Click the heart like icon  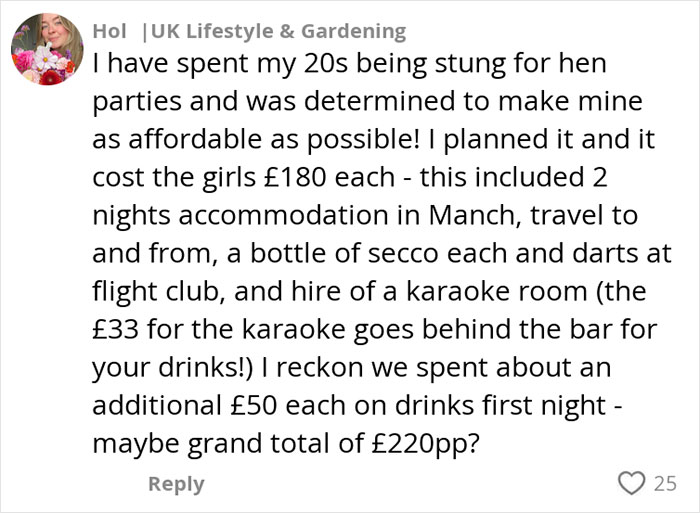click(632, 484)
